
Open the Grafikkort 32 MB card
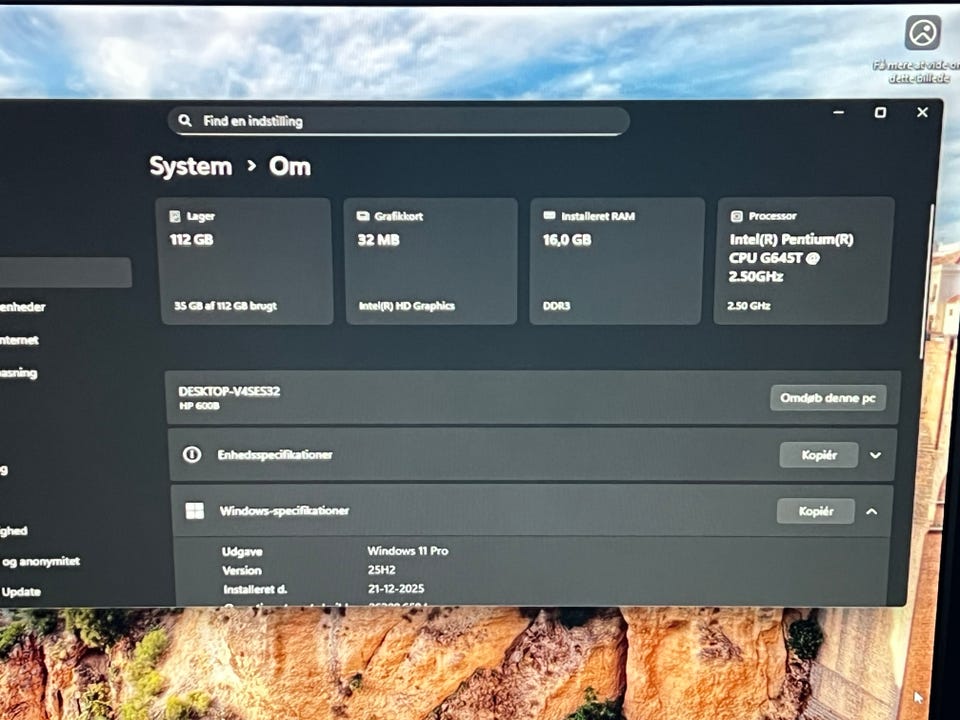431,261
